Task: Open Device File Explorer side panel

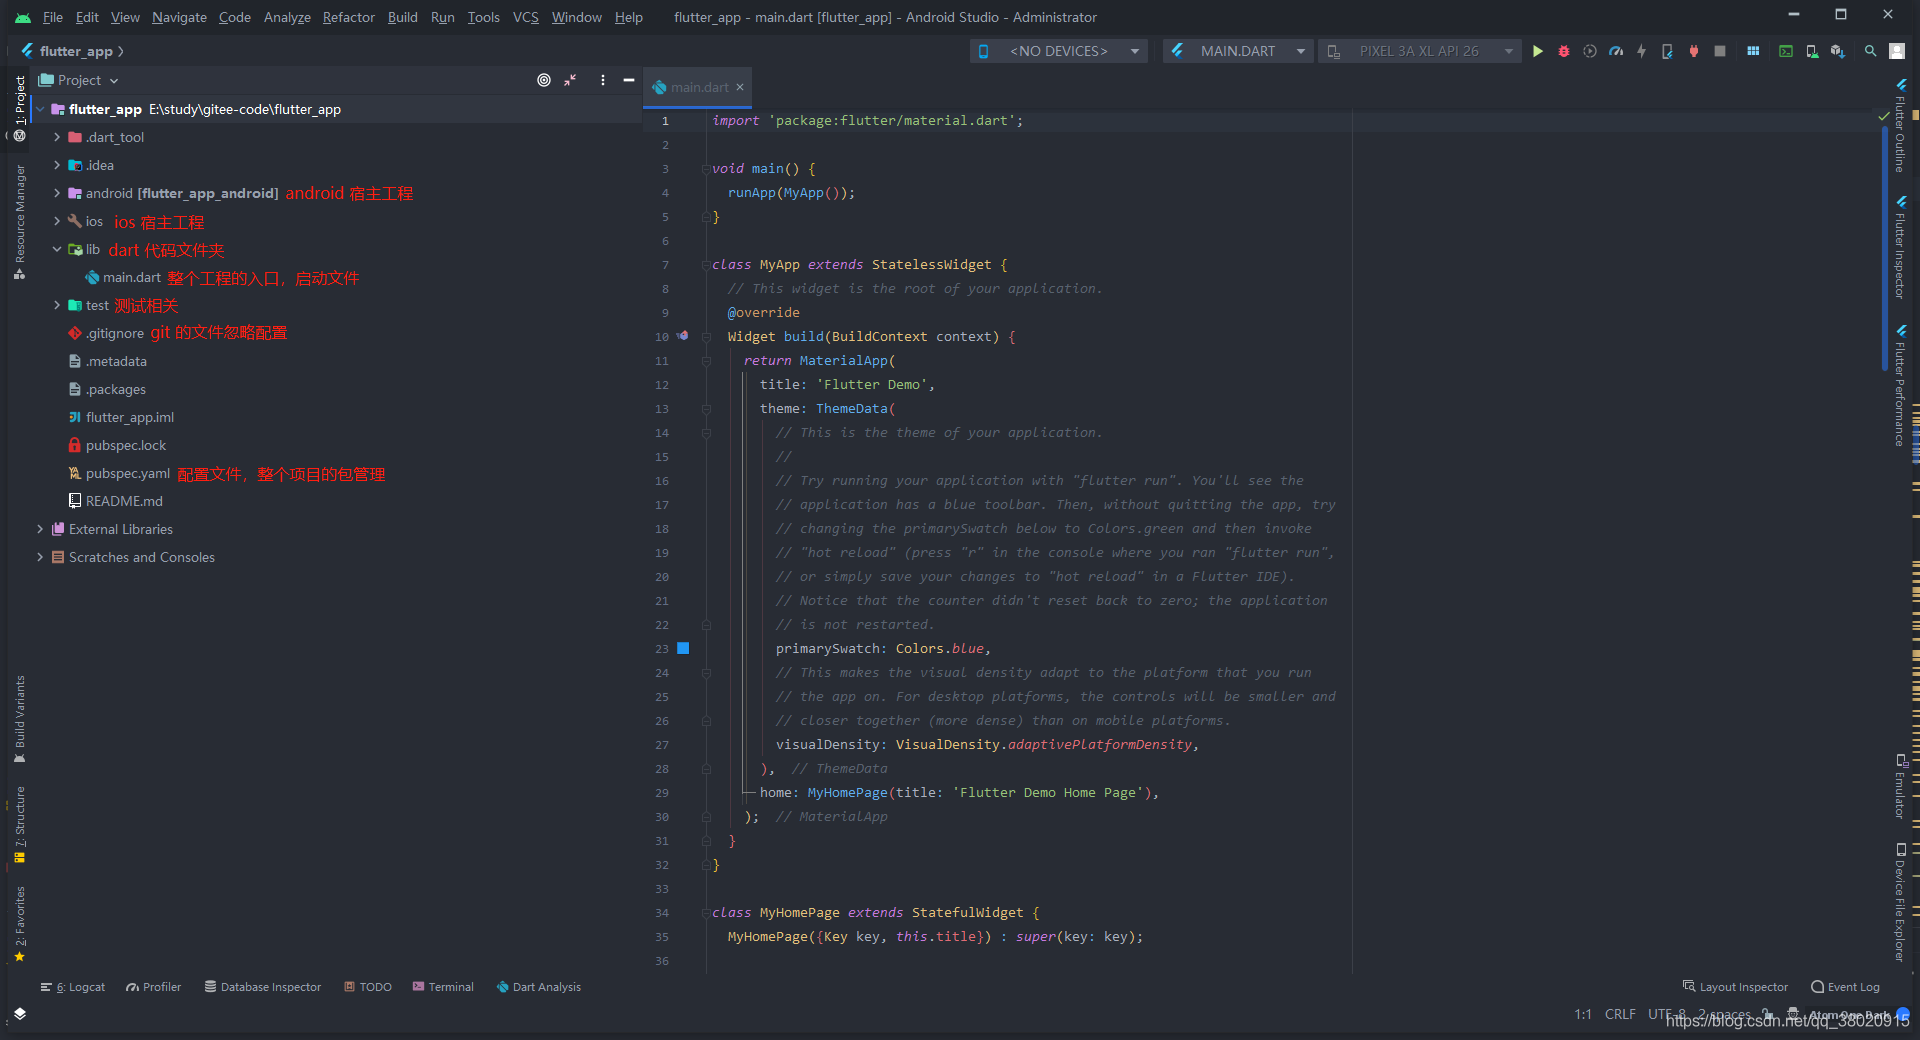Action: tap(1900, 902)
